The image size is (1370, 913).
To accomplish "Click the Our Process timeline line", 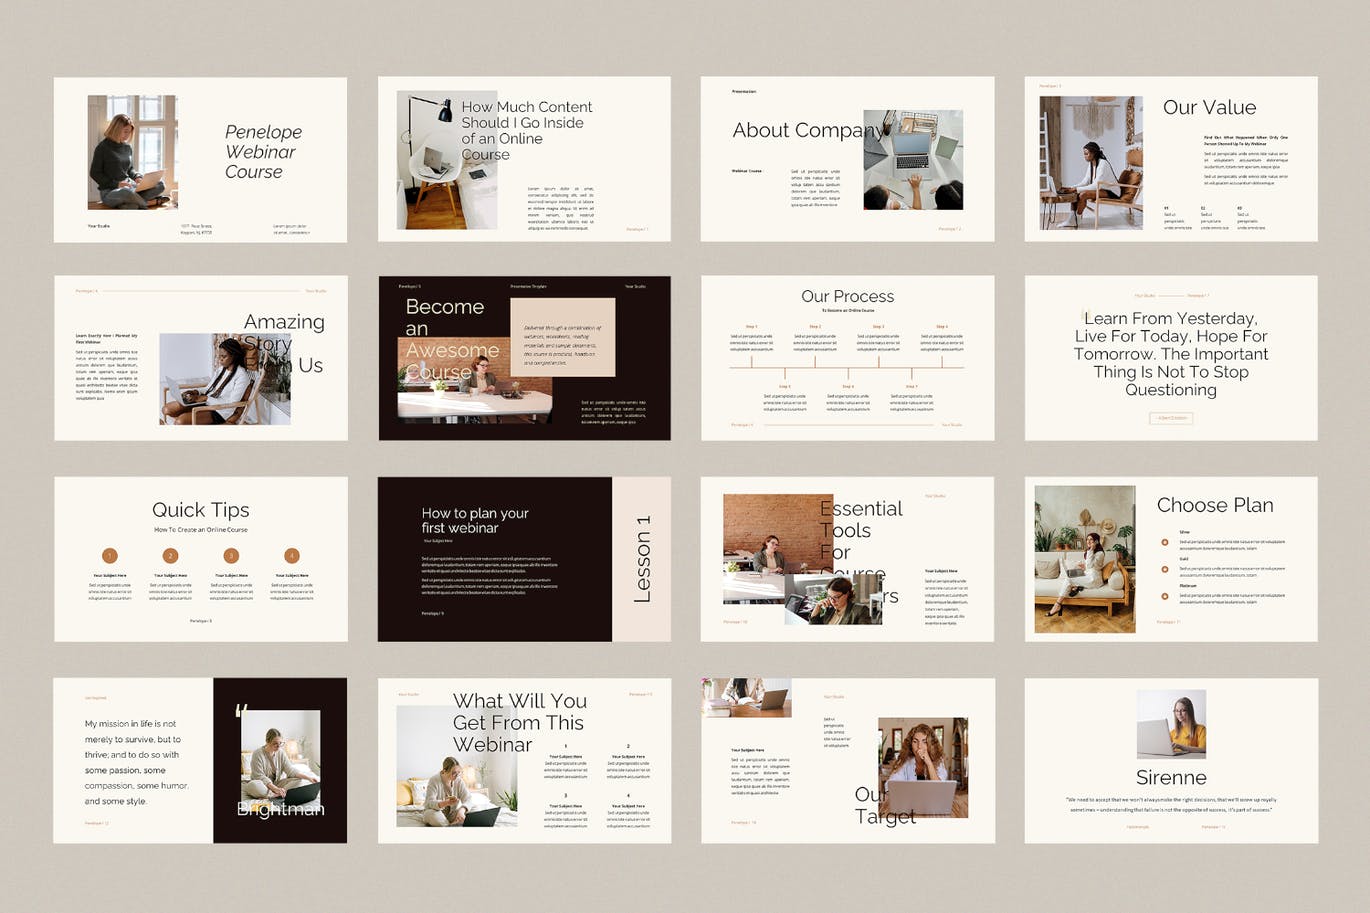I will pyautogui.click(x=847, y=368).
